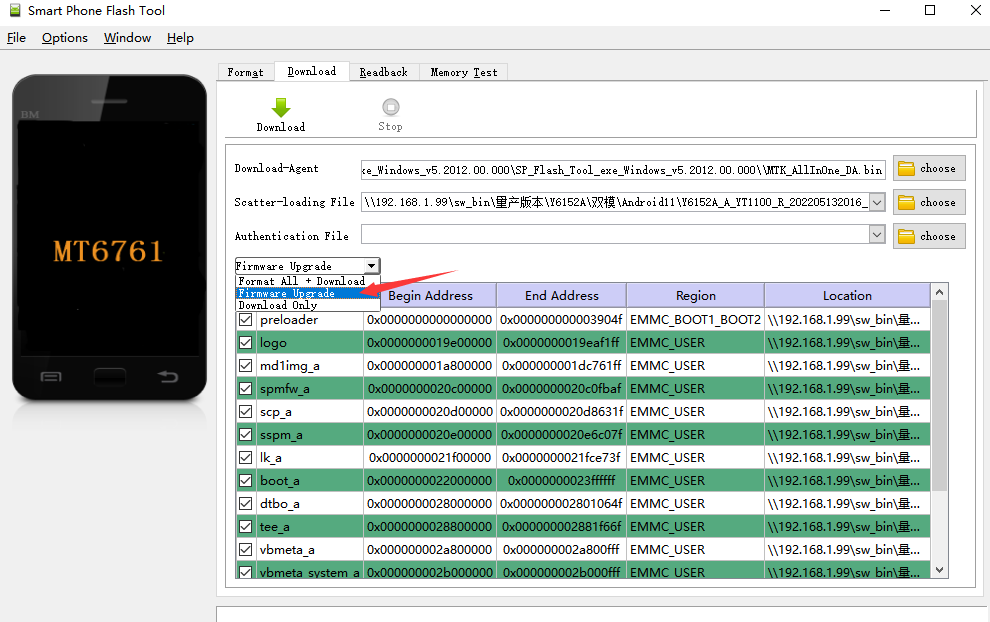Uncheck the sspm_a partition checkbox
Viewport: 990px width, 622px height.
pyautogui.click(x=246, y=435)
